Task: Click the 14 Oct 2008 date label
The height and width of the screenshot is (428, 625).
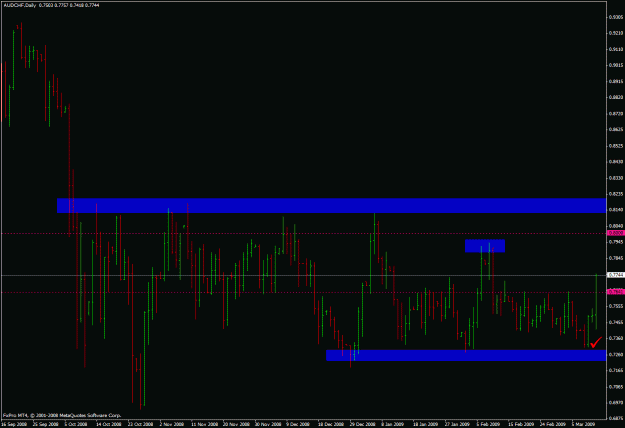Action: pos(108,424)
